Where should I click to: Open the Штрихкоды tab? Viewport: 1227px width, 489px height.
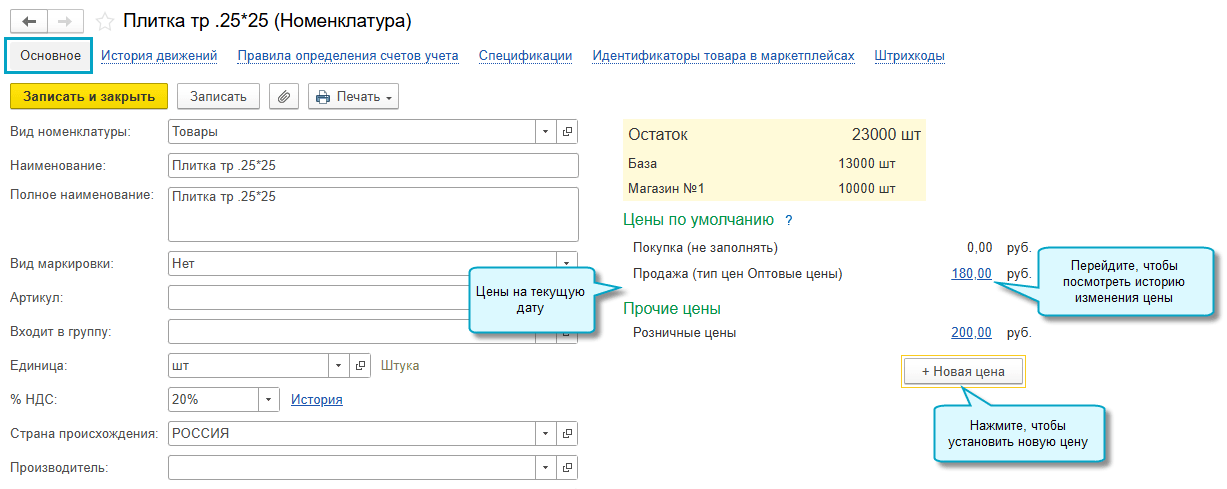click(909, 56)
